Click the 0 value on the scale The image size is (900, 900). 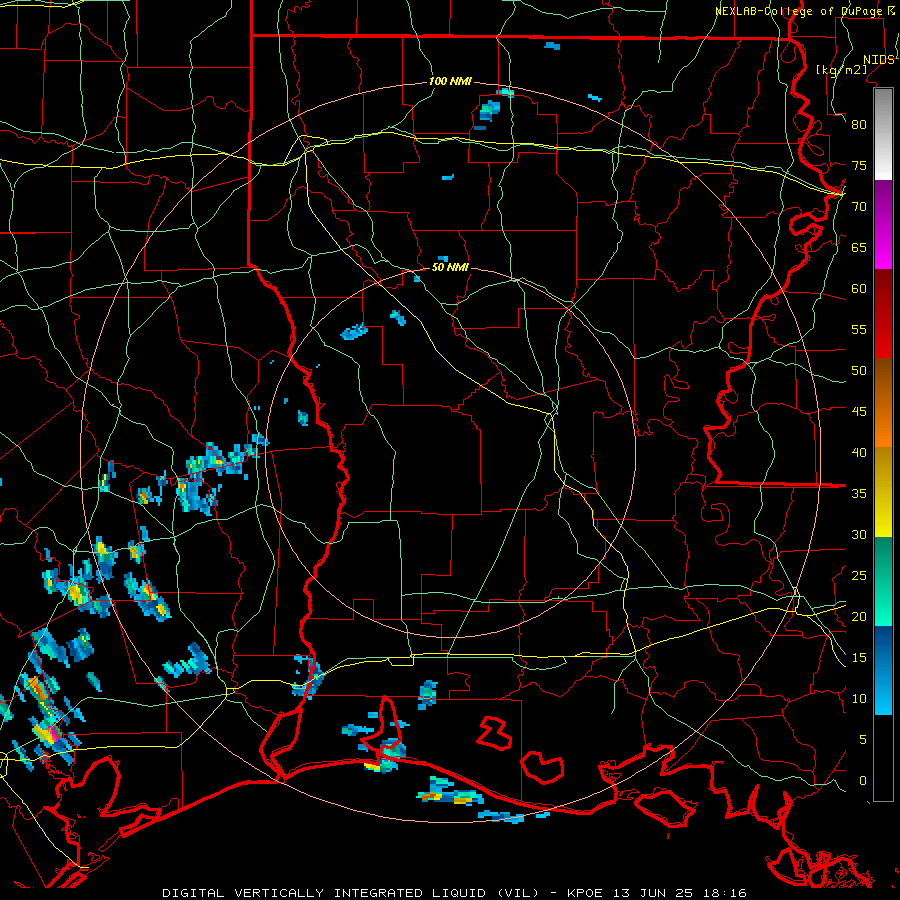tap(863, 781)
